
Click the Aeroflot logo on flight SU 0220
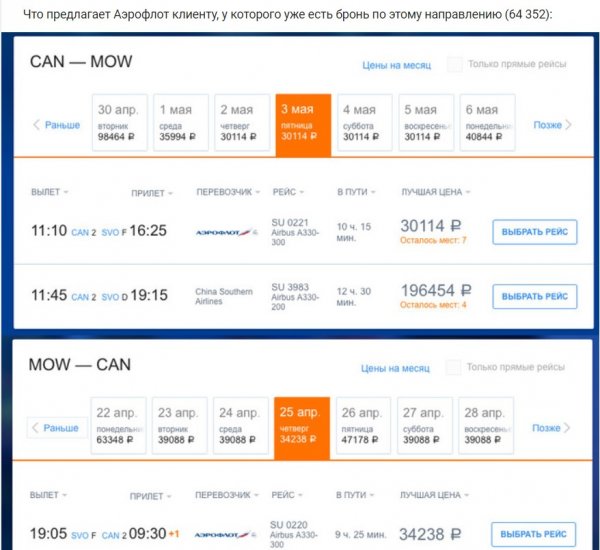[225, 535]
